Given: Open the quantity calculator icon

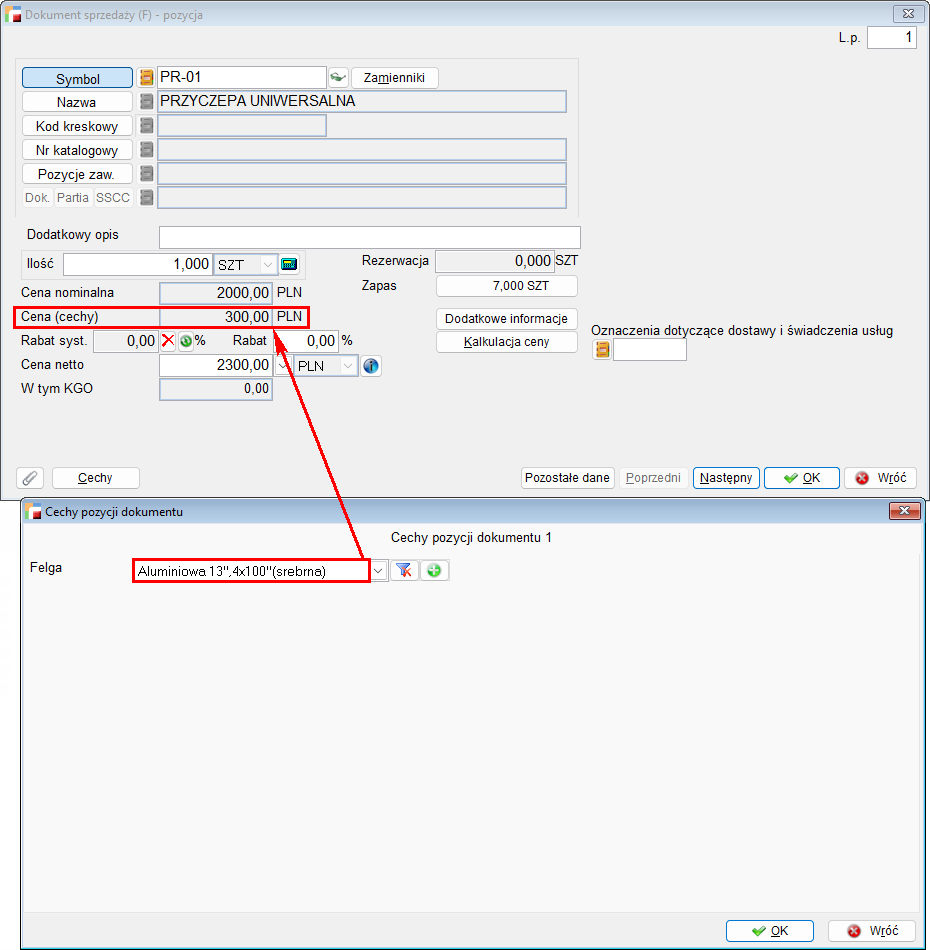Looking at the screenshot, I should (289, 265).
